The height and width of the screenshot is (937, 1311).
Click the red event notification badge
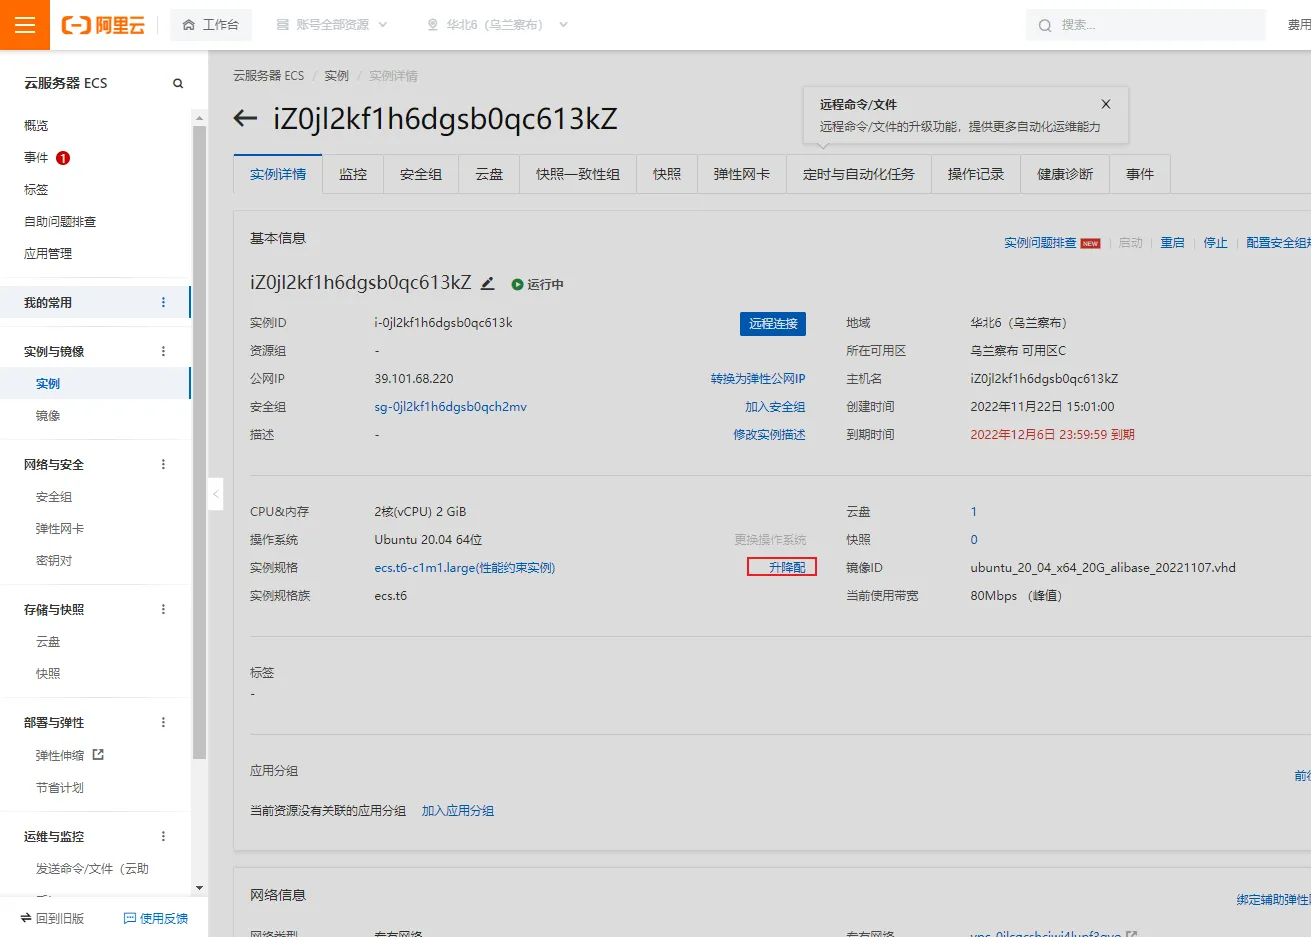pos(63,158)
